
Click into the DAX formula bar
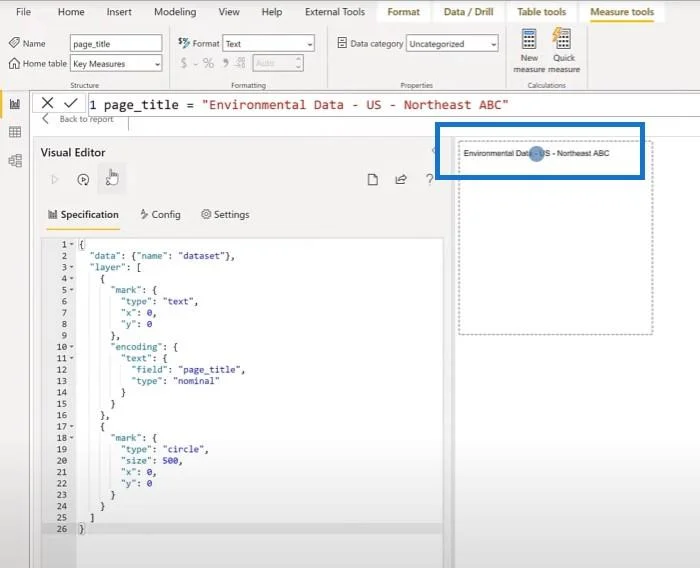tap(393, 105)
